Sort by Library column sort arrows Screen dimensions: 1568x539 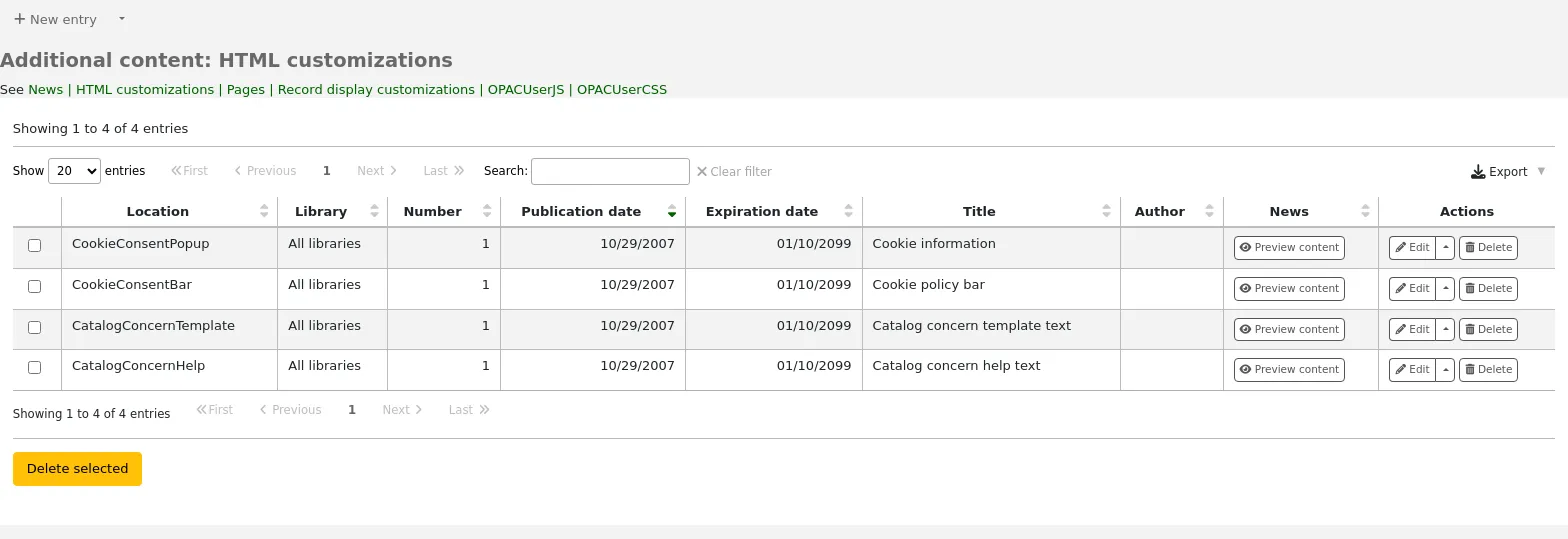374,211
